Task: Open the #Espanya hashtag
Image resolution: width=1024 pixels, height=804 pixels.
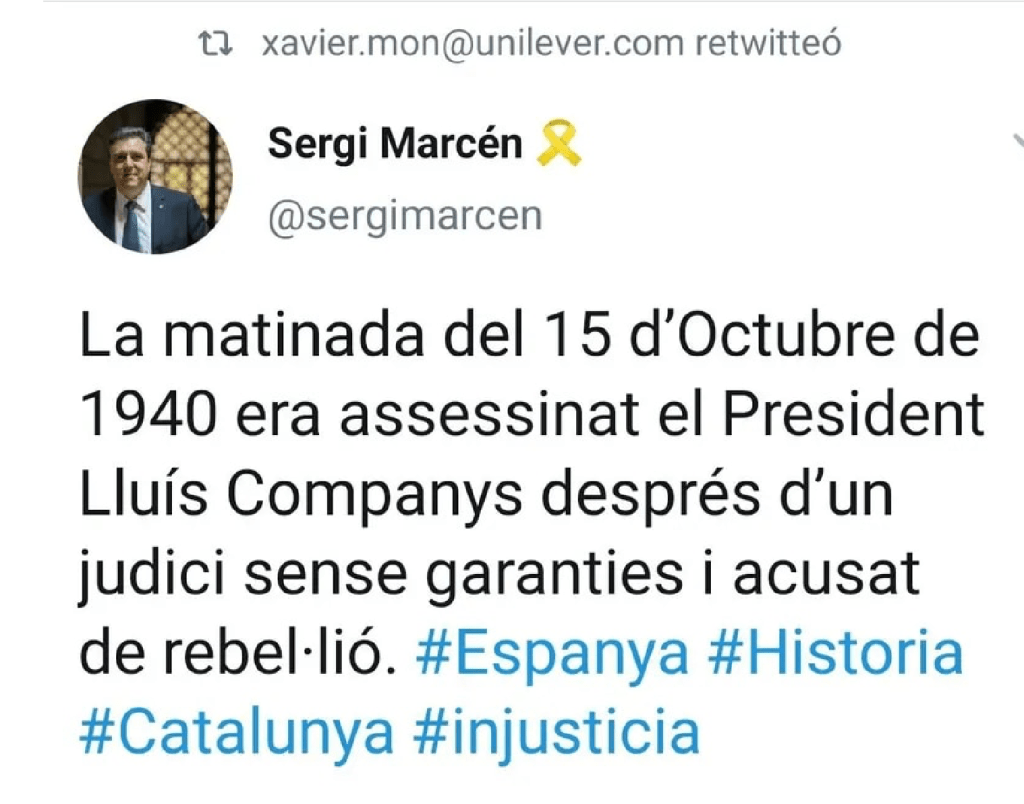Action: tap(551, 655)
